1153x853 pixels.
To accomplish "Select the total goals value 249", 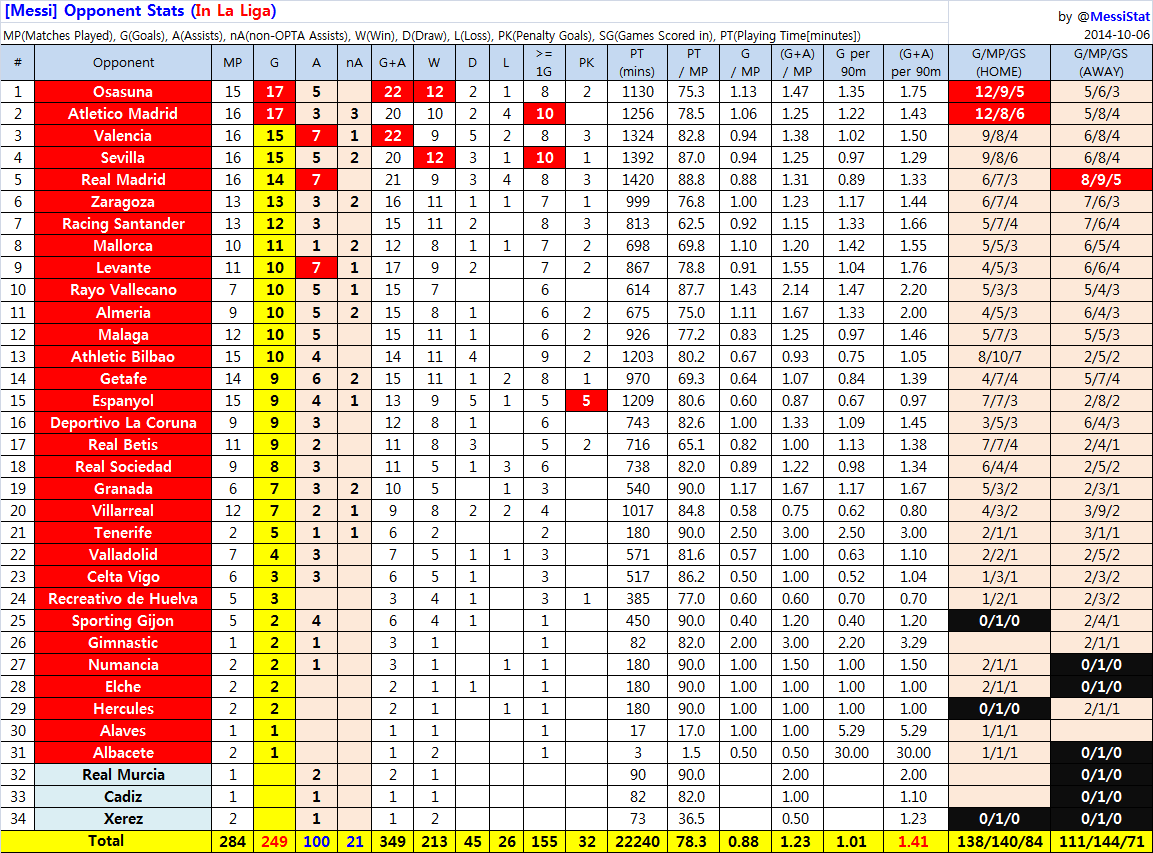I will 274,841.
